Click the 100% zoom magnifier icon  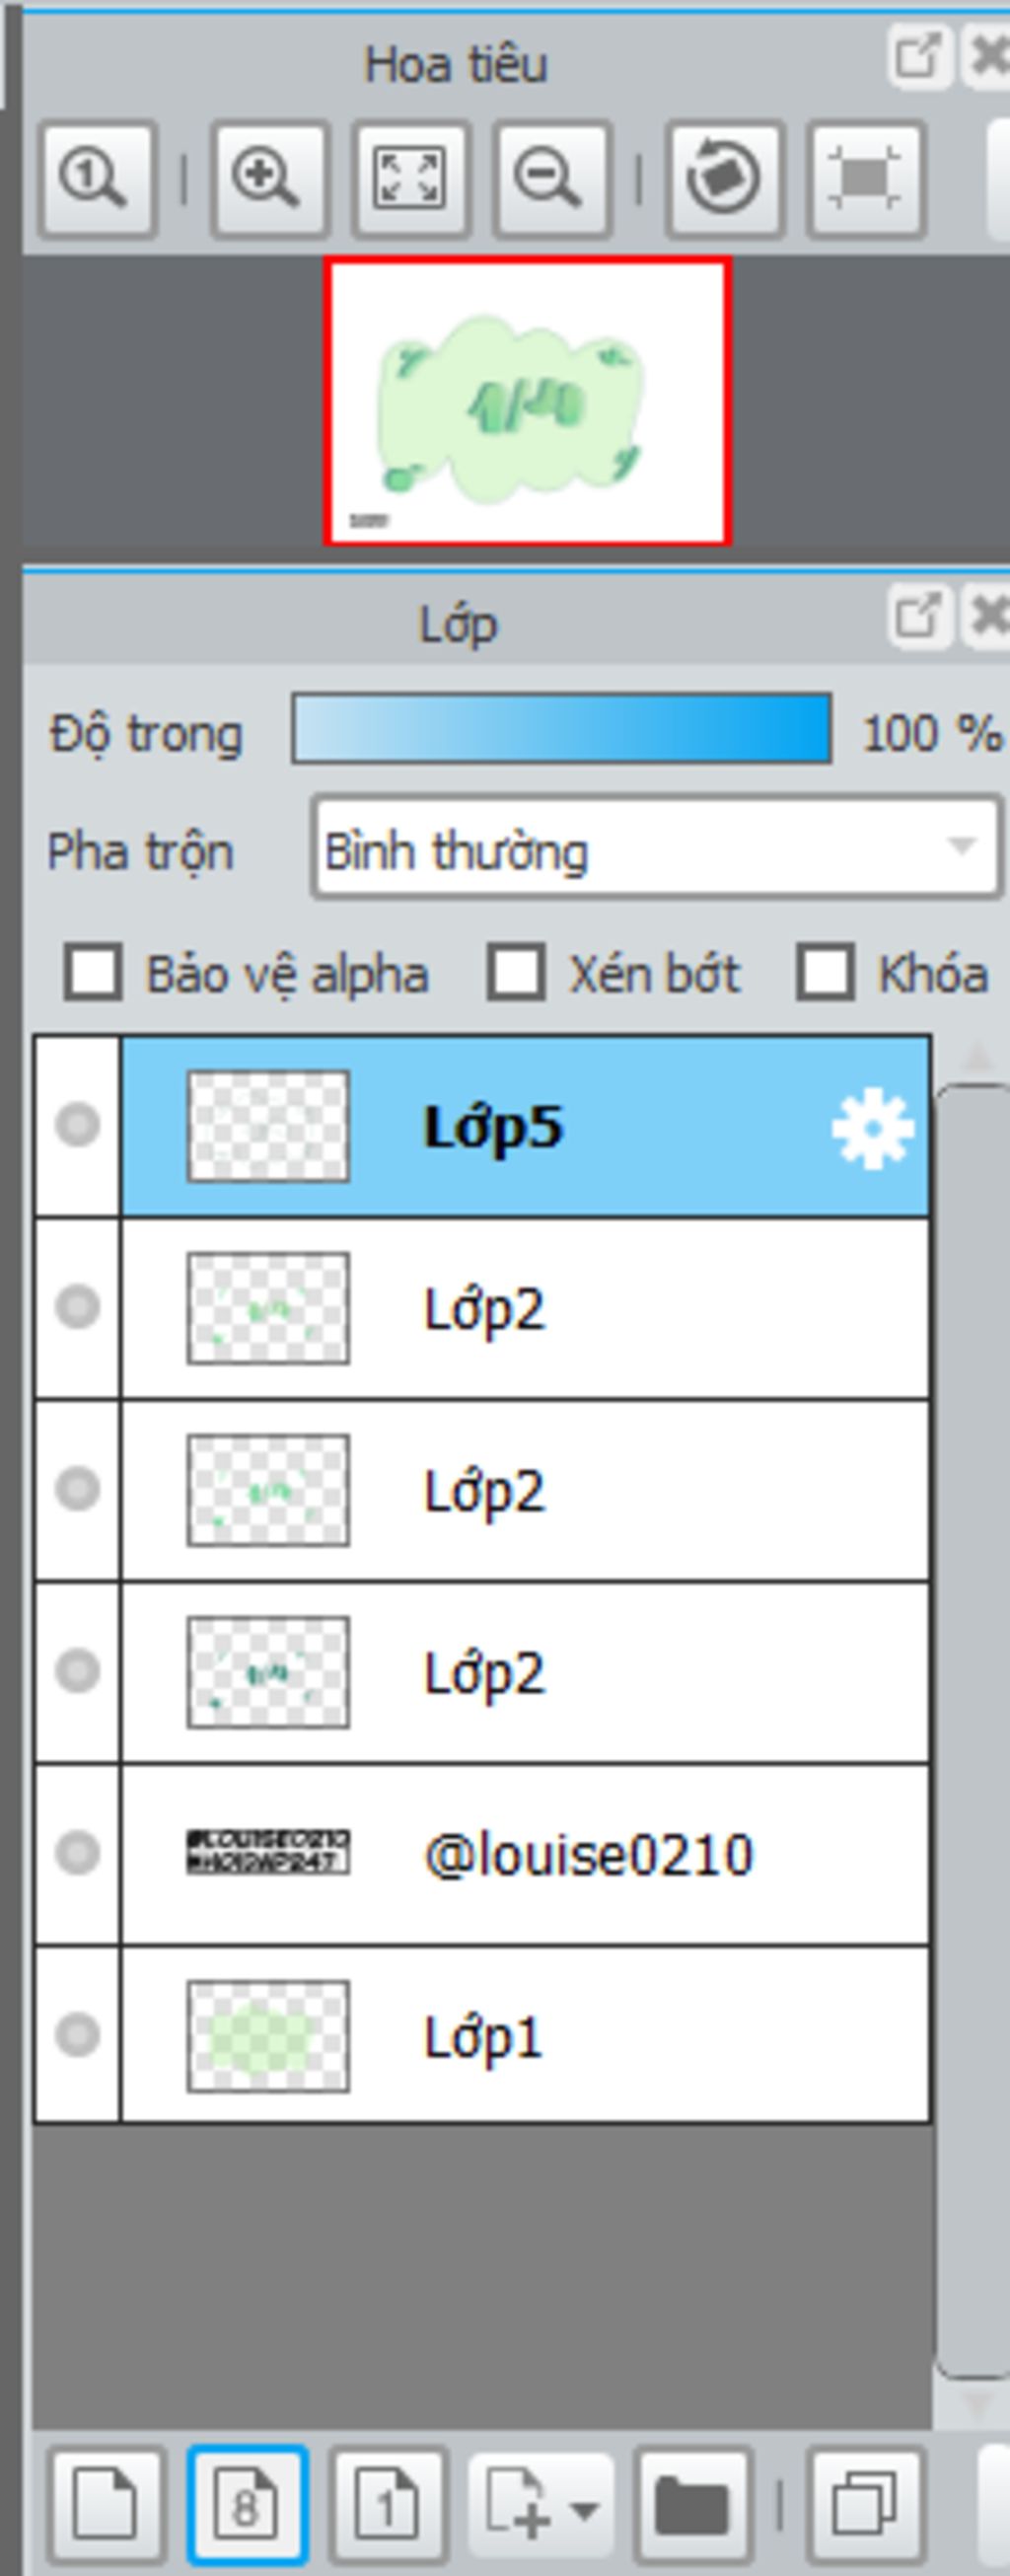point(97,180)
